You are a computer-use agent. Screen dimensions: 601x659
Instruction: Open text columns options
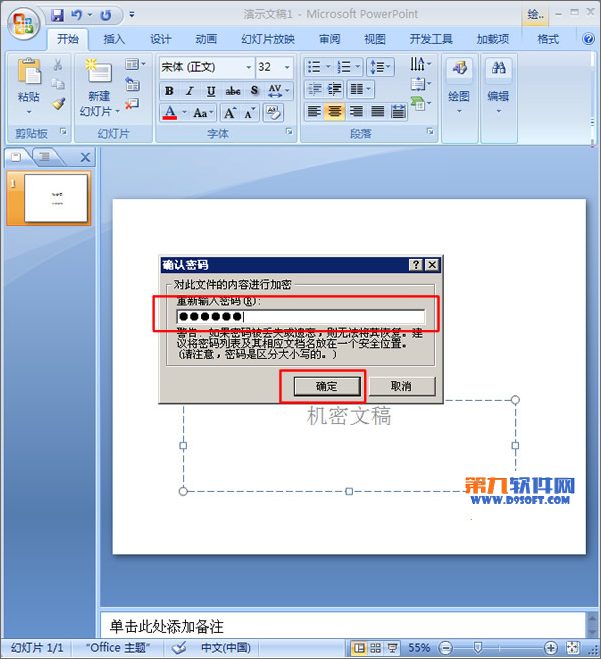click(x=360, y=89)
